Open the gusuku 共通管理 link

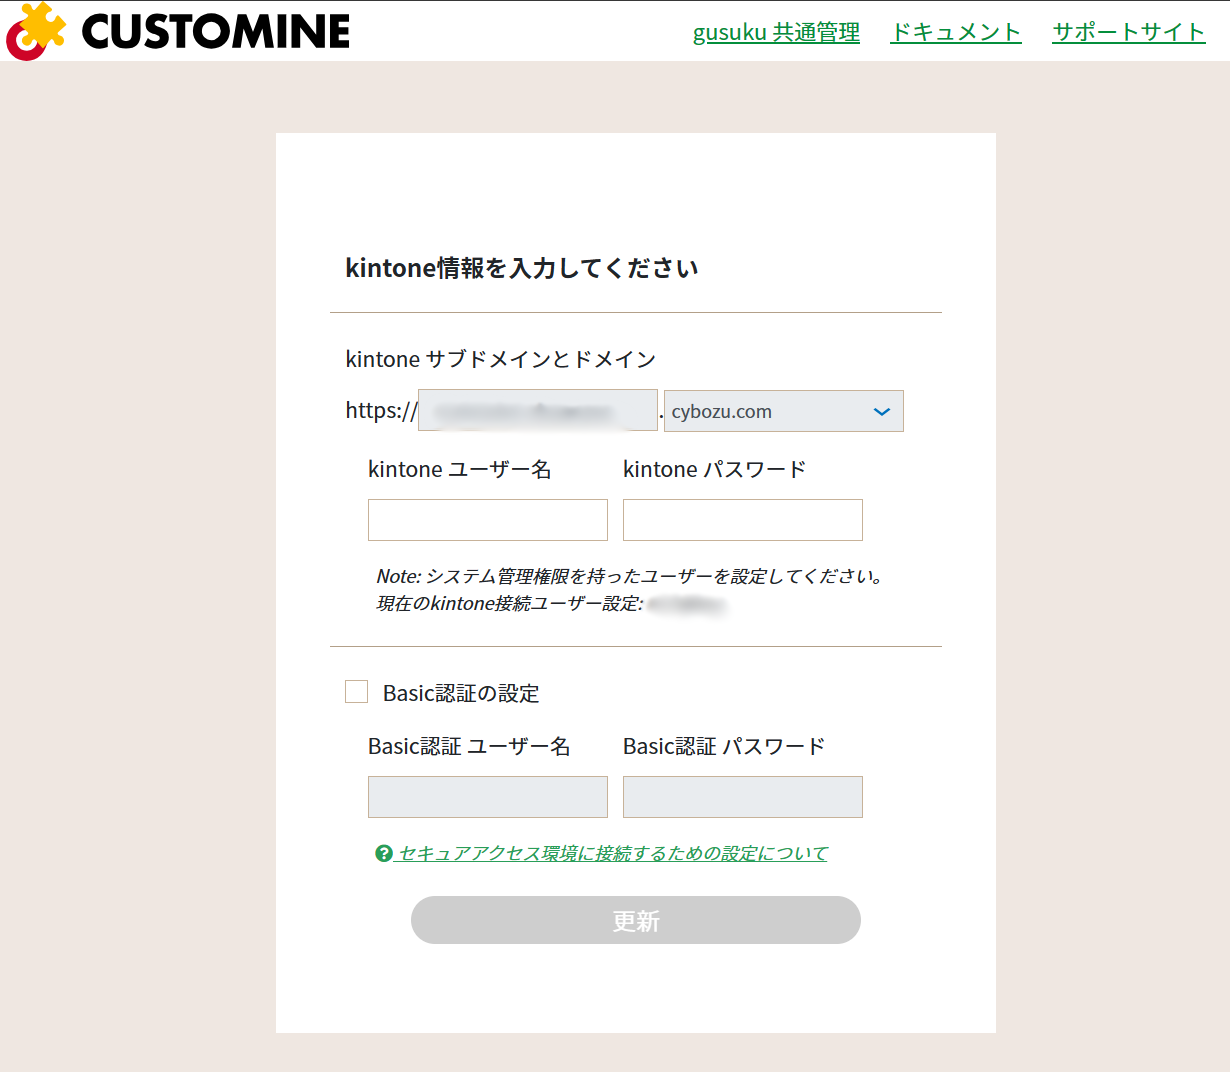[776, 32]
